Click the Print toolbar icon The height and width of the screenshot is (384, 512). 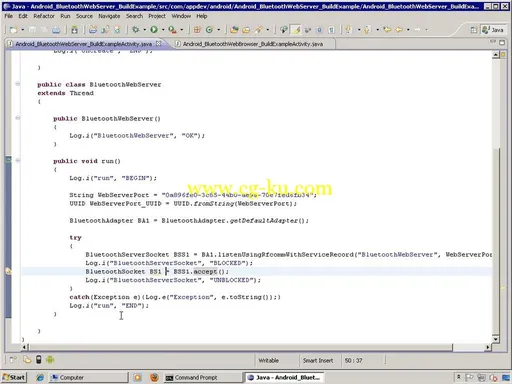(56, 30)
